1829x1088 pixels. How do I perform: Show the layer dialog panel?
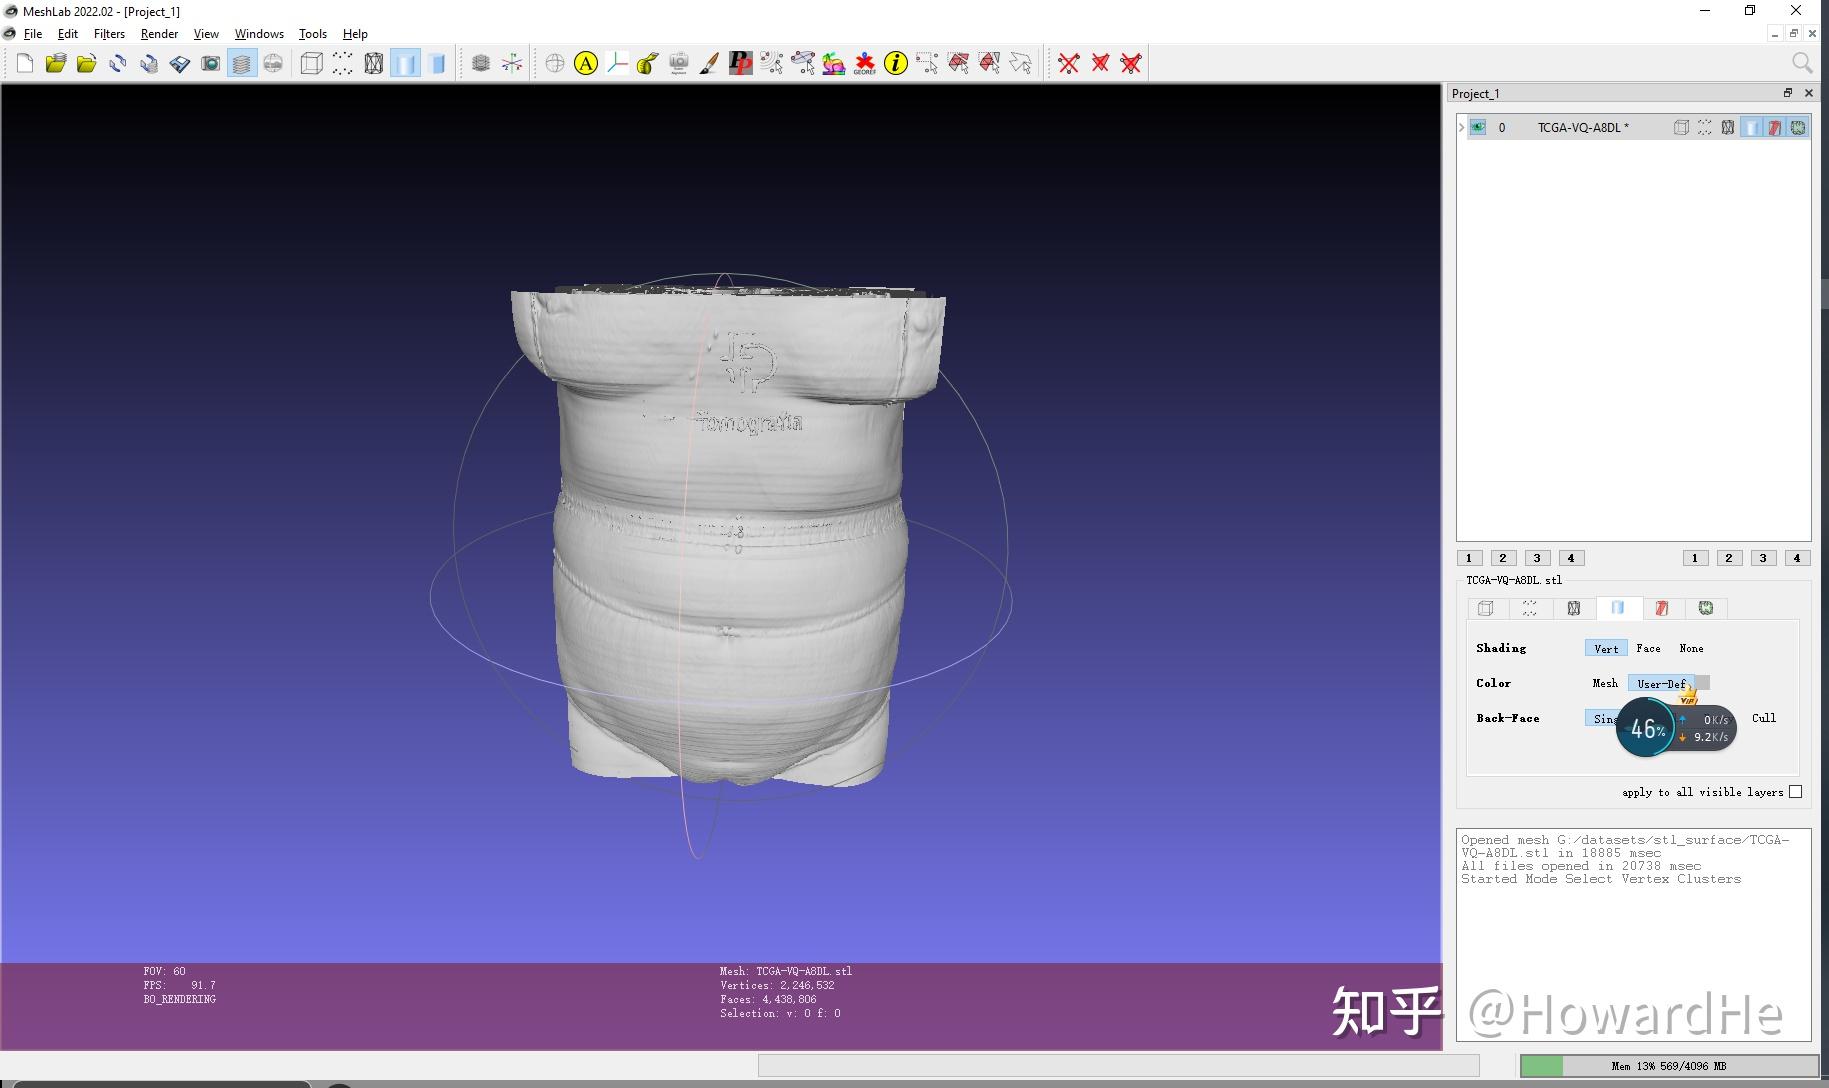(x=241, y=63)
